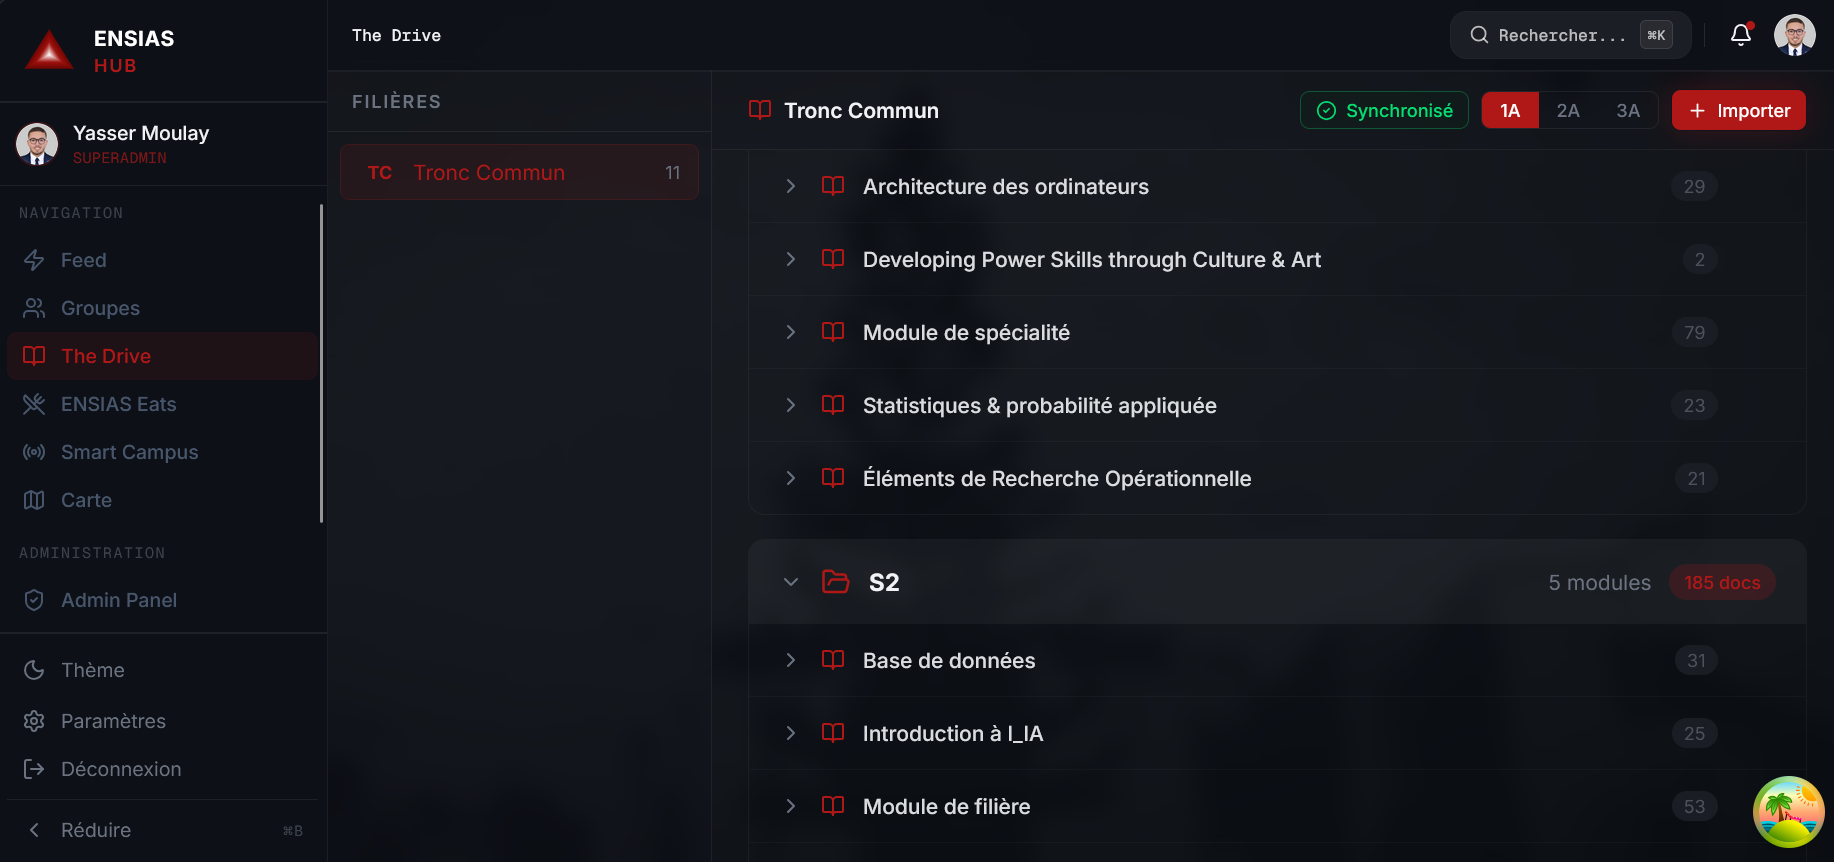Open ENSIAS Eats utensils icon
1834x862 pixels.
point(34,404)
